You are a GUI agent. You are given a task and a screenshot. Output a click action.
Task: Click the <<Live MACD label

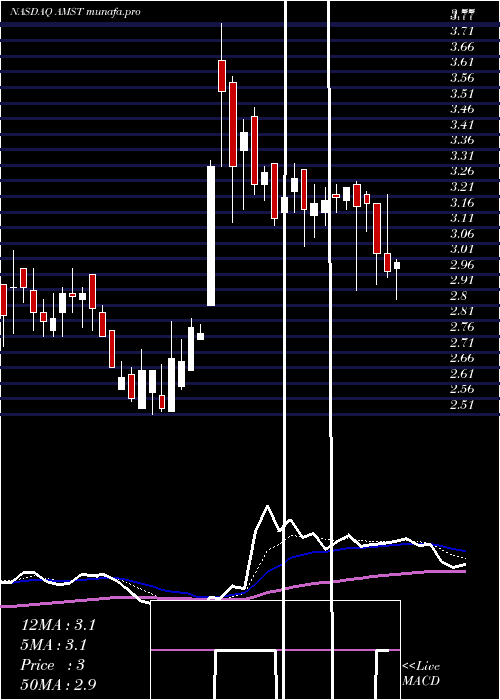(x=421, y=674)
